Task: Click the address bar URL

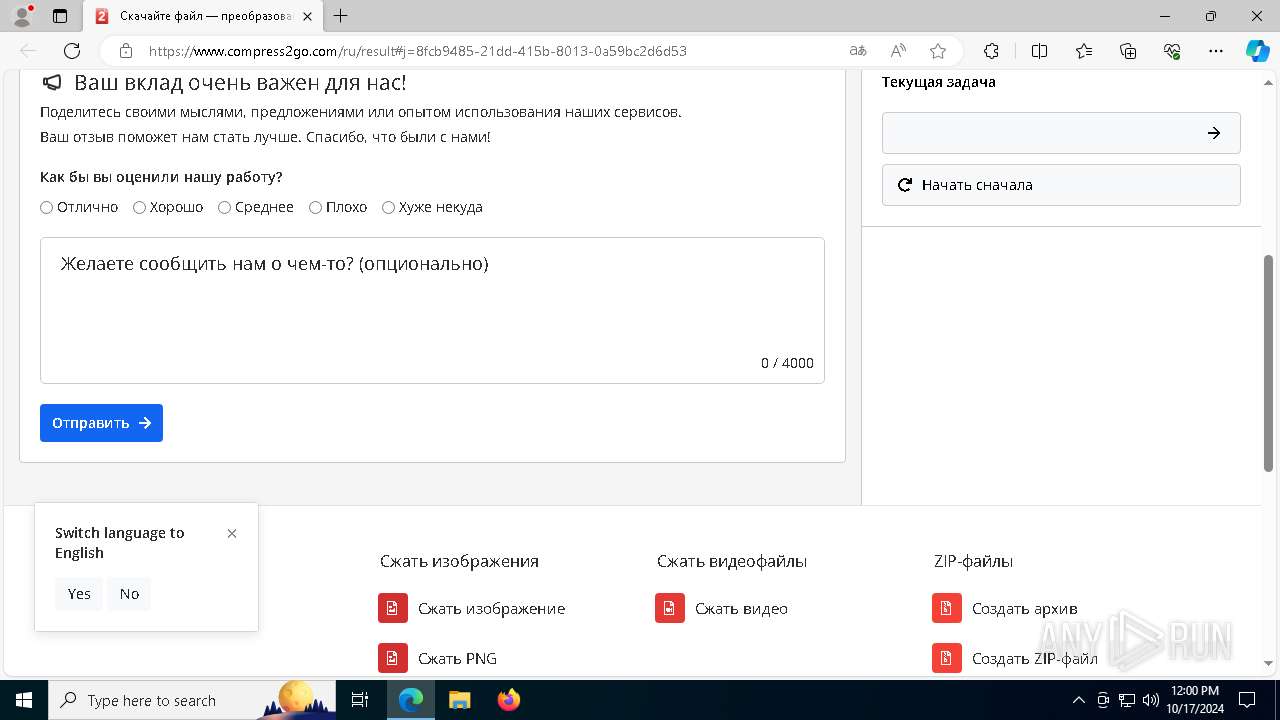Action: tap(418, 51)
